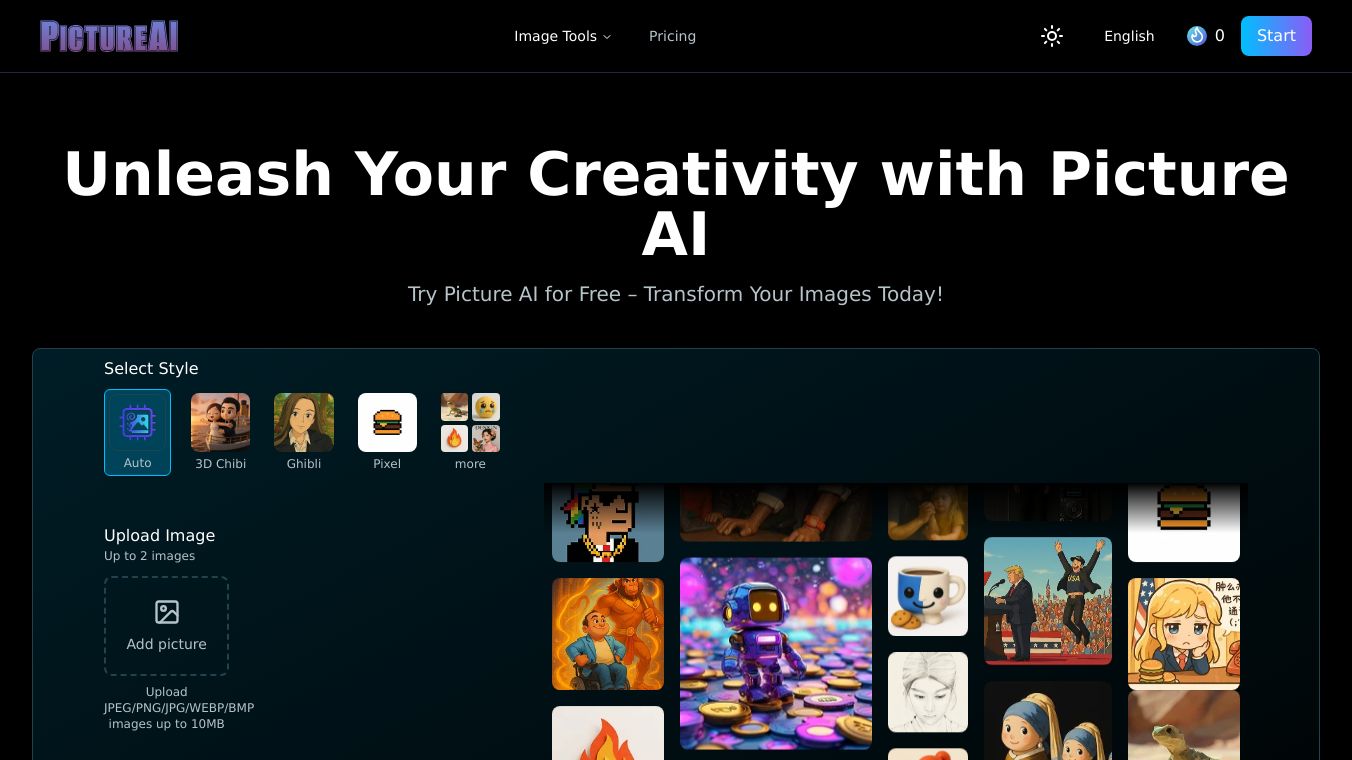
Task: Expand the Image Tools dropdown
Action: 562,36
